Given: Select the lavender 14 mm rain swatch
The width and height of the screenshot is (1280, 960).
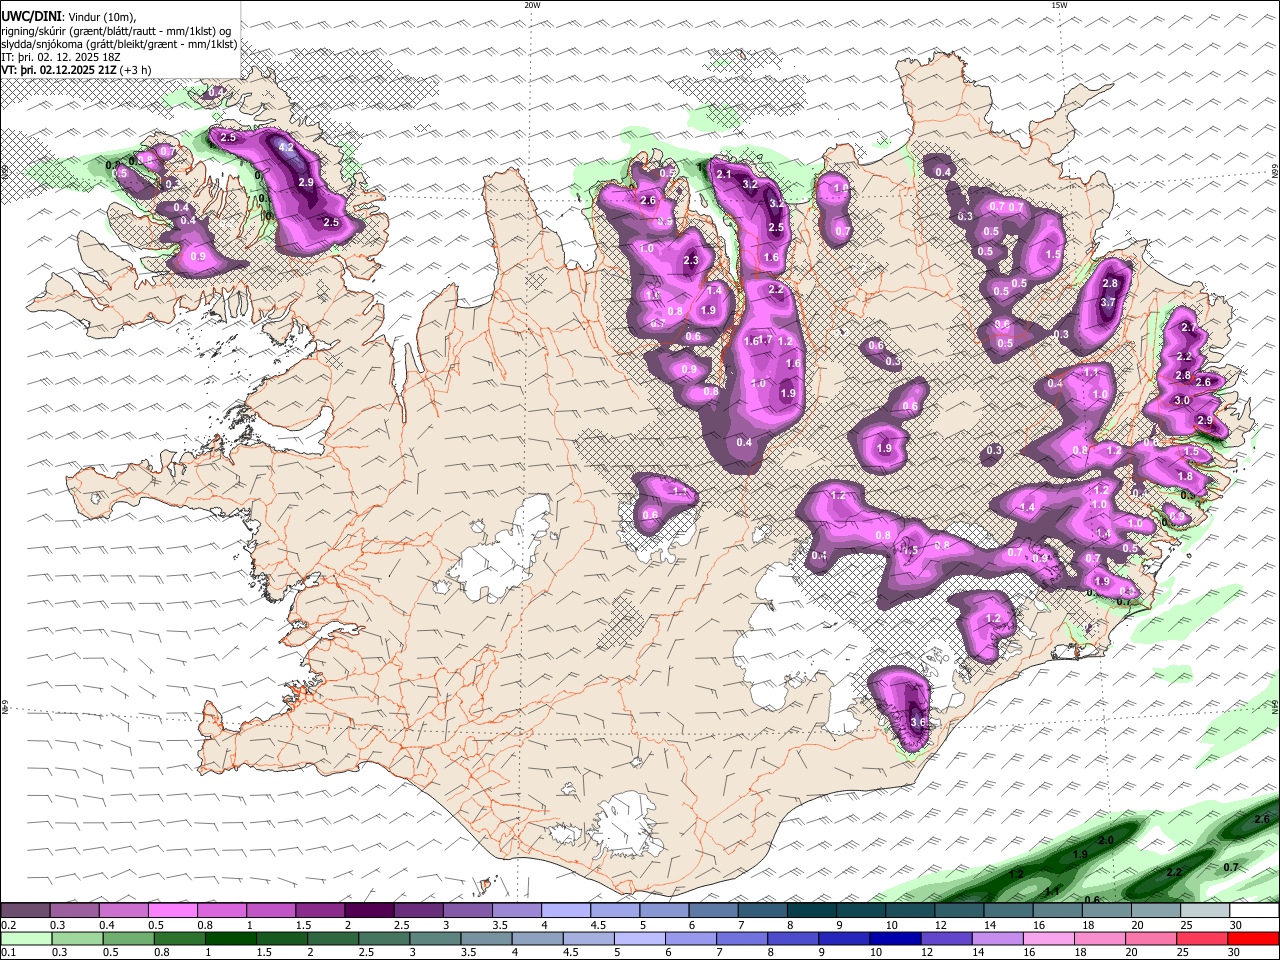Looking at the screenshot, I should click(998, 938).
